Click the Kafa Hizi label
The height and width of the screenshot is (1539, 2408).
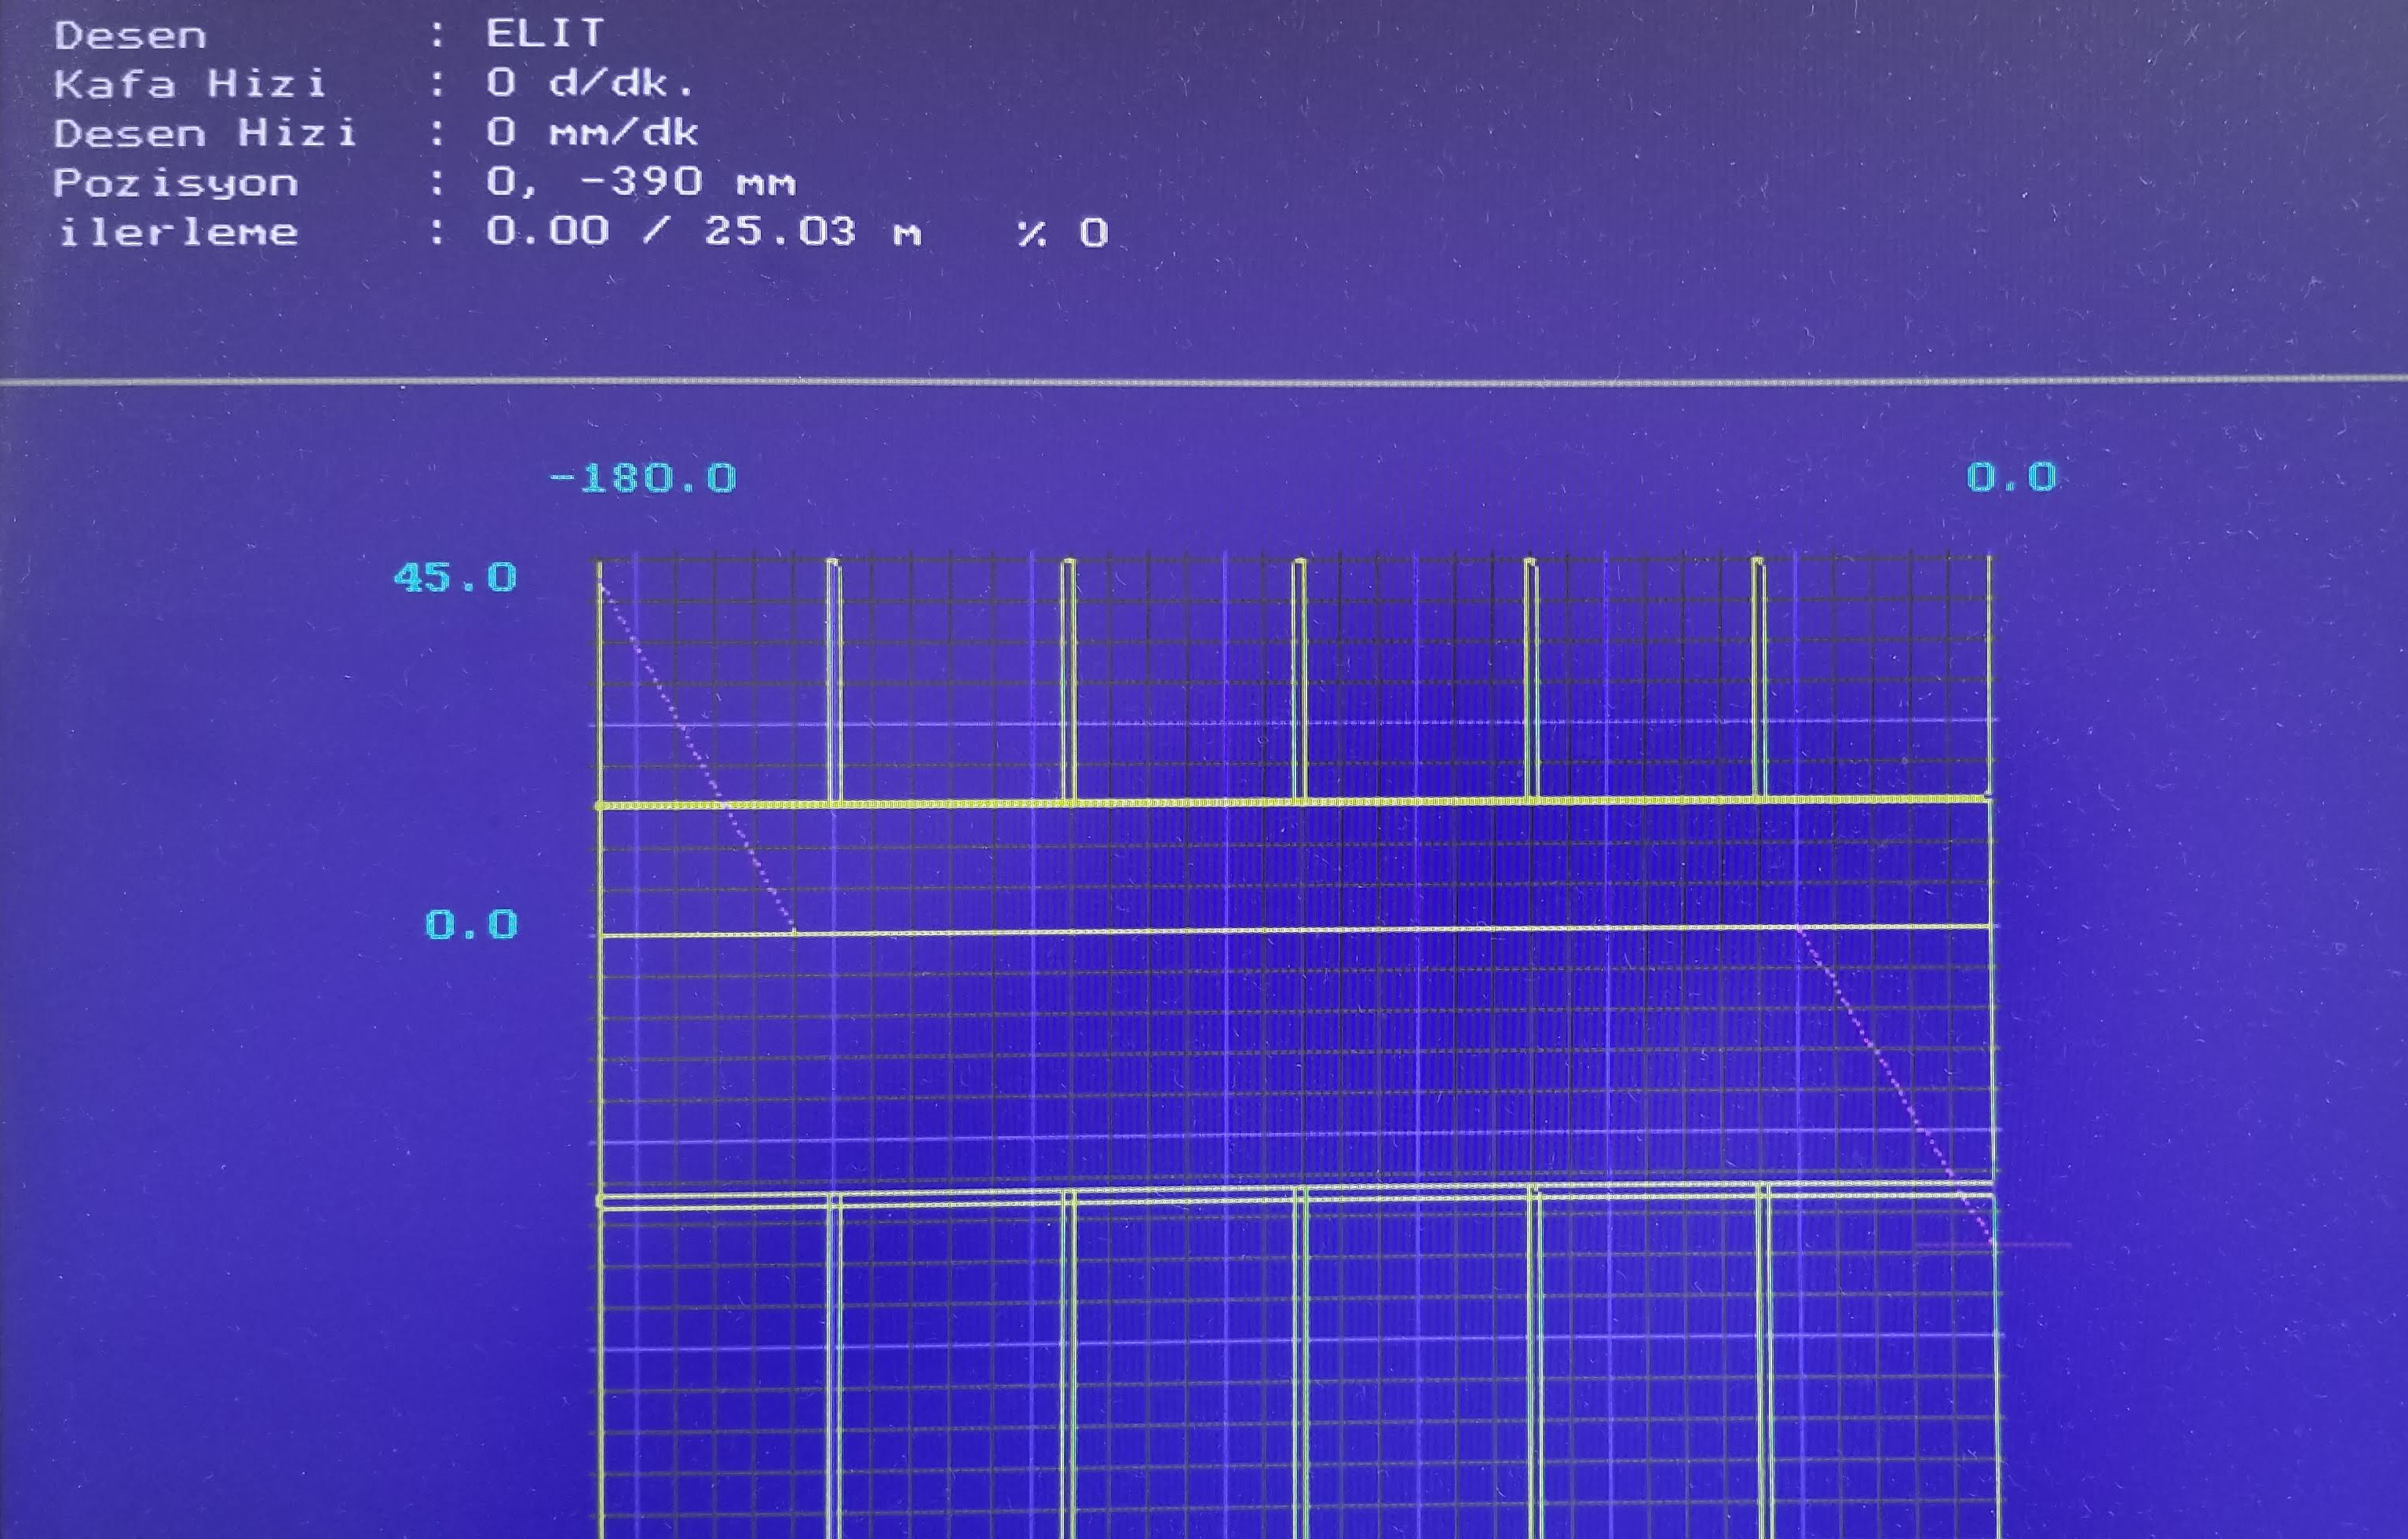pyautogui.click(x=190, y=84)
